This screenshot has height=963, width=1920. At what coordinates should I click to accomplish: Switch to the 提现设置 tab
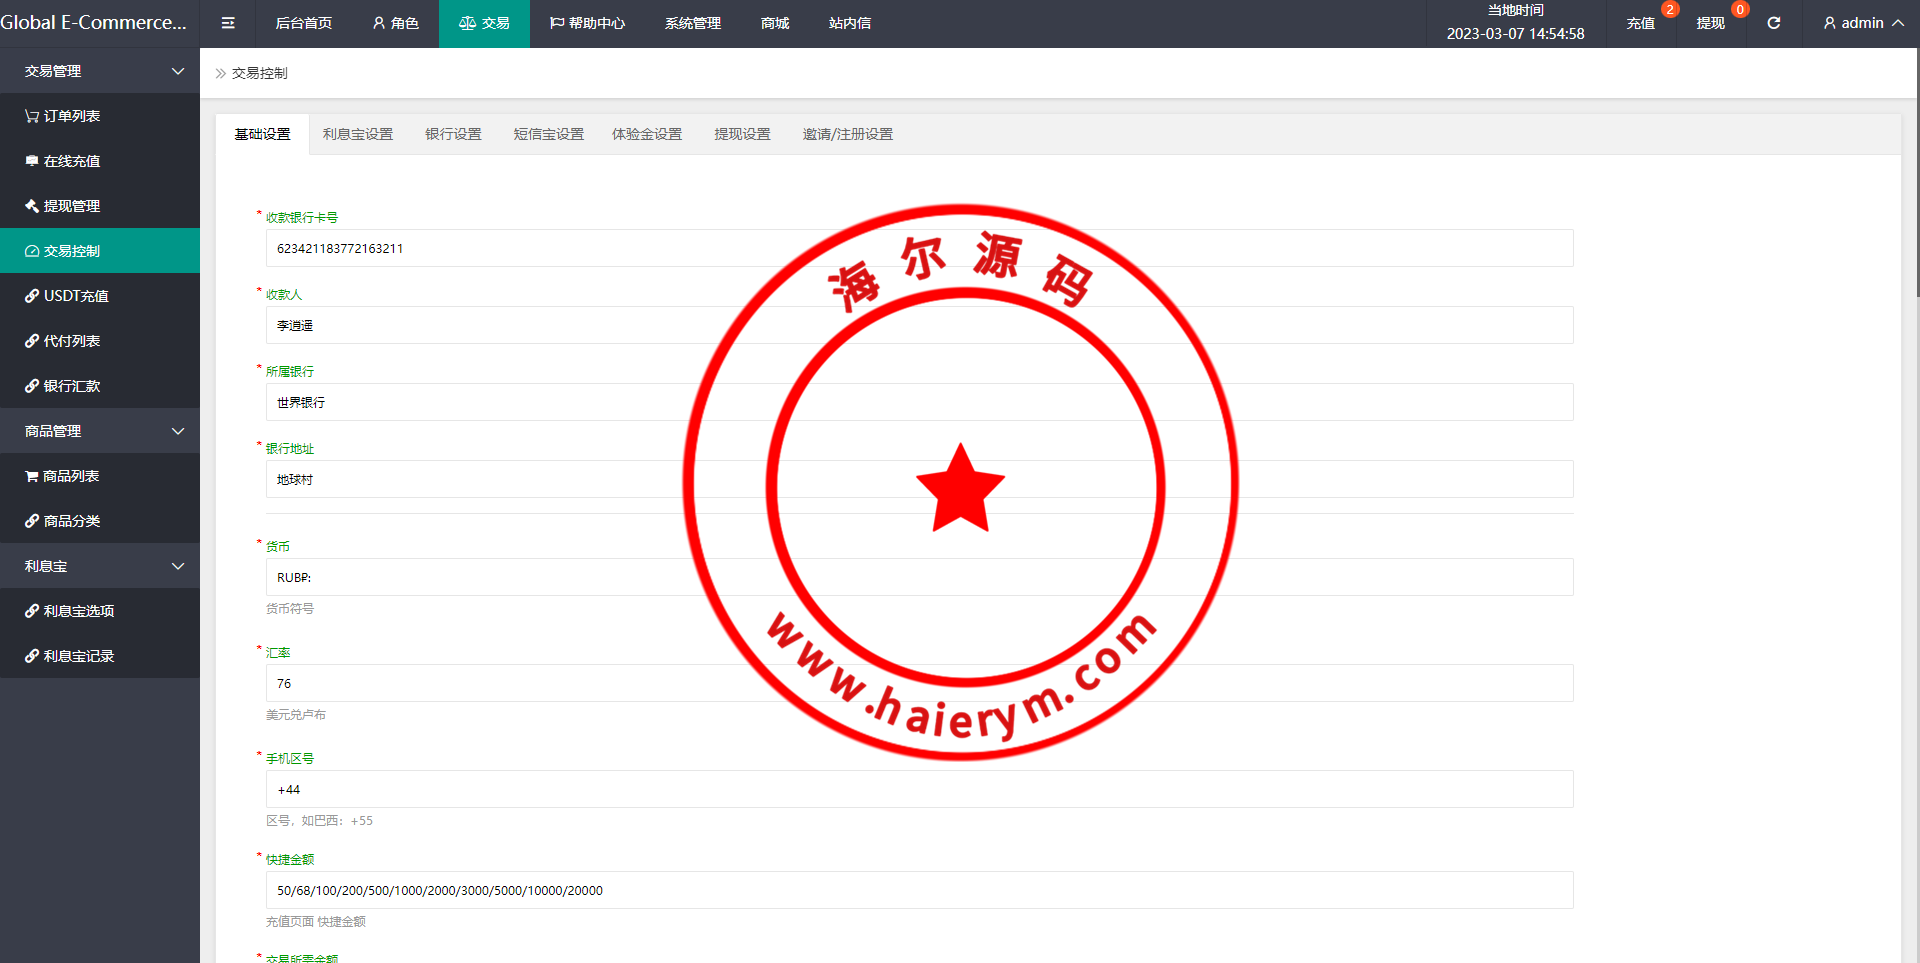[x=742, y=134]
